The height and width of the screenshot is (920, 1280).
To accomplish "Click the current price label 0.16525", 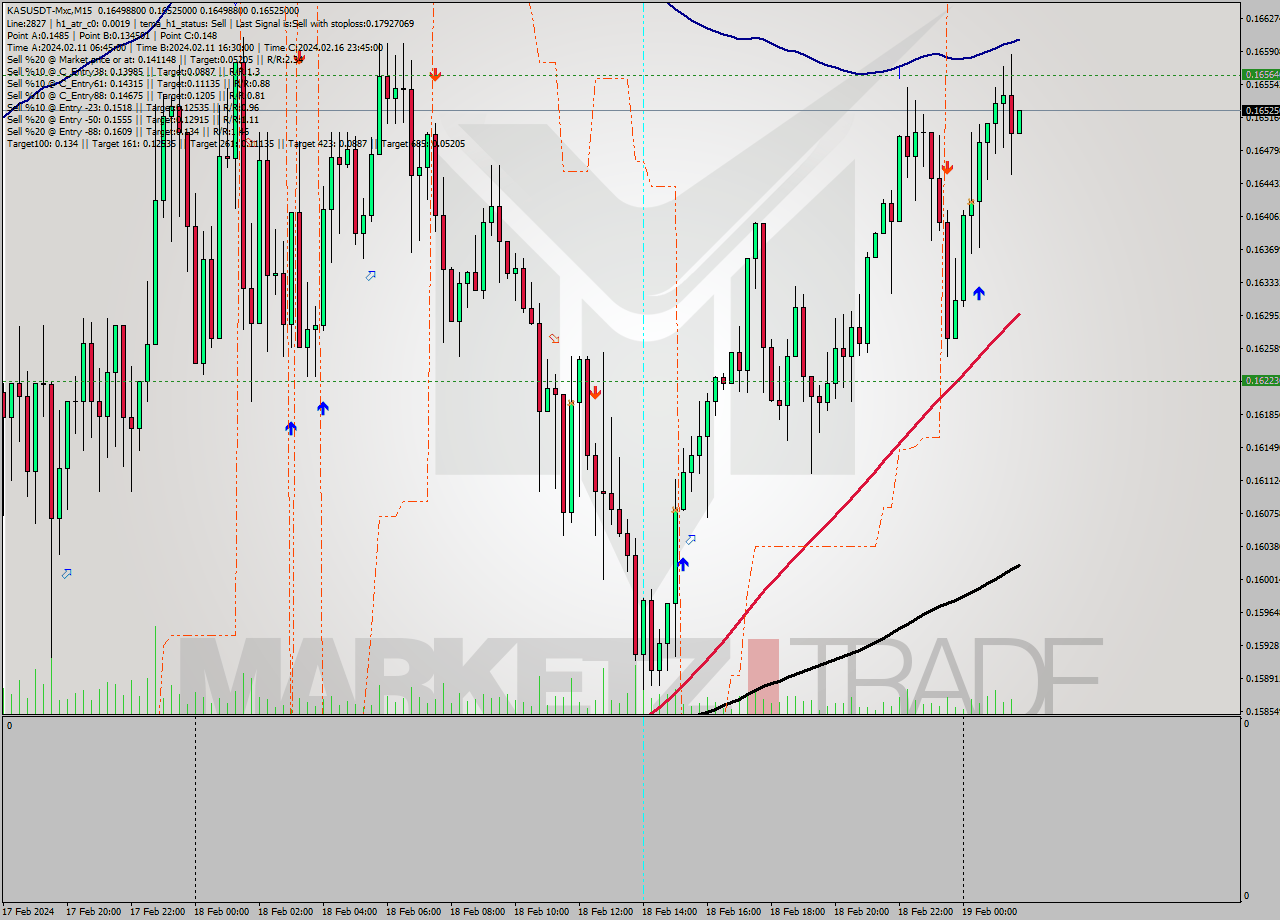I will 1260,110.
